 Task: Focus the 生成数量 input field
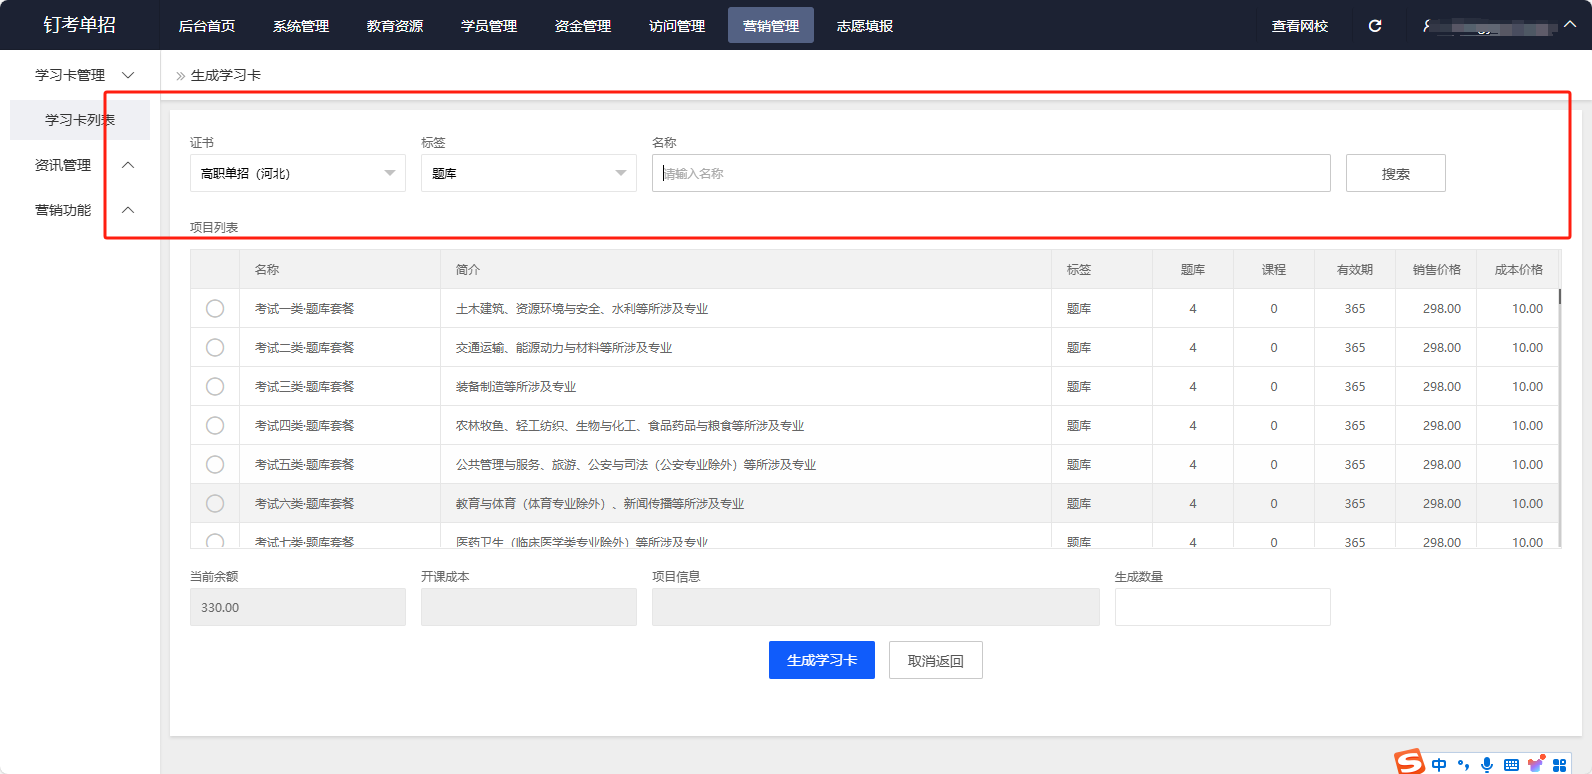tap(1223, 607)
